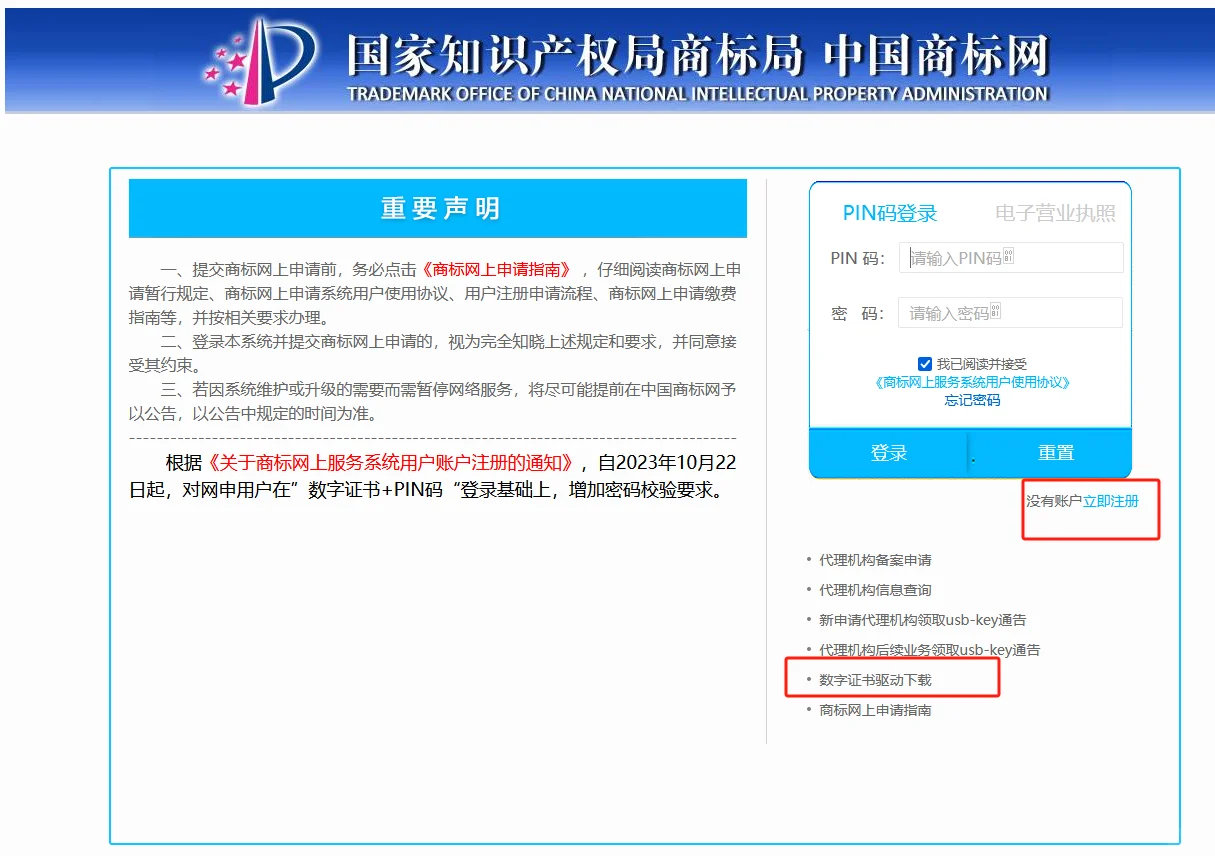Open the 《商标网上服务系统用户使用协议》 link

972,382
